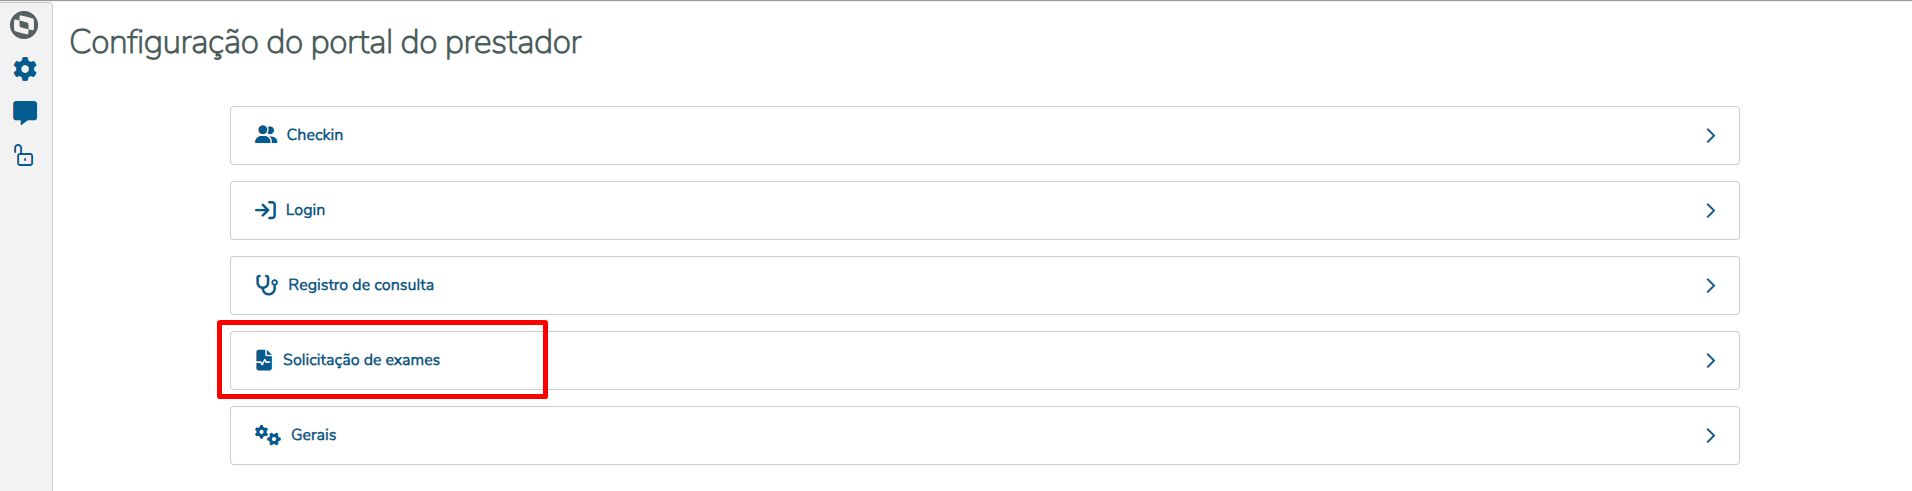
Task: Click the document icon for Solicitação de exames
Action: pos(264,360)
